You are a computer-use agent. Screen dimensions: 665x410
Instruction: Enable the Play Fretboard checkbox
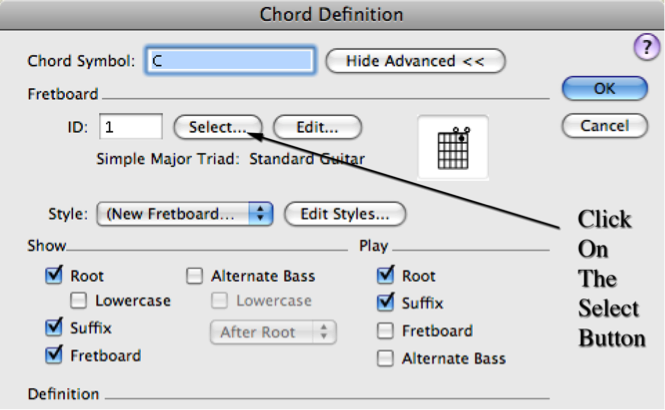(x=385, y=331)
